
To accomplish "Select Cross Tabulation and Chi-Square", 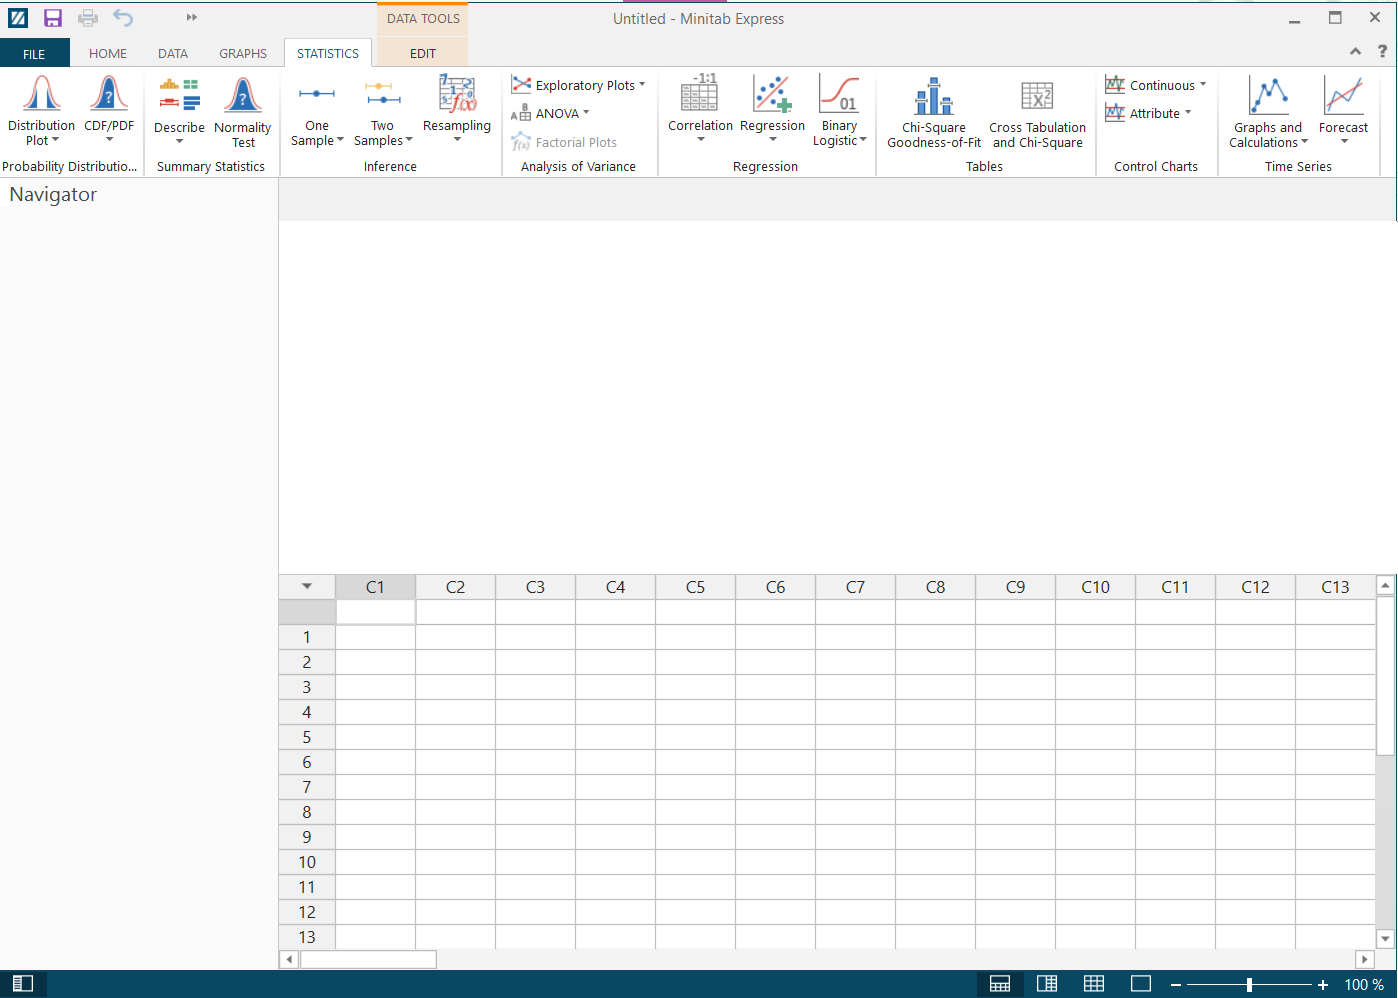I will coord(1037,112).
